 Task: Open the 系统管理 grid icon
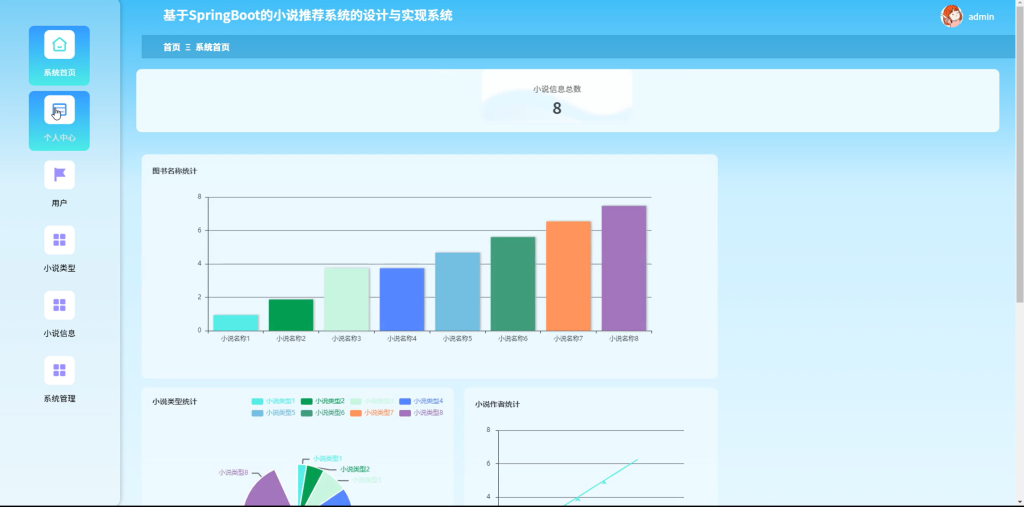click(x=59, y=370)
